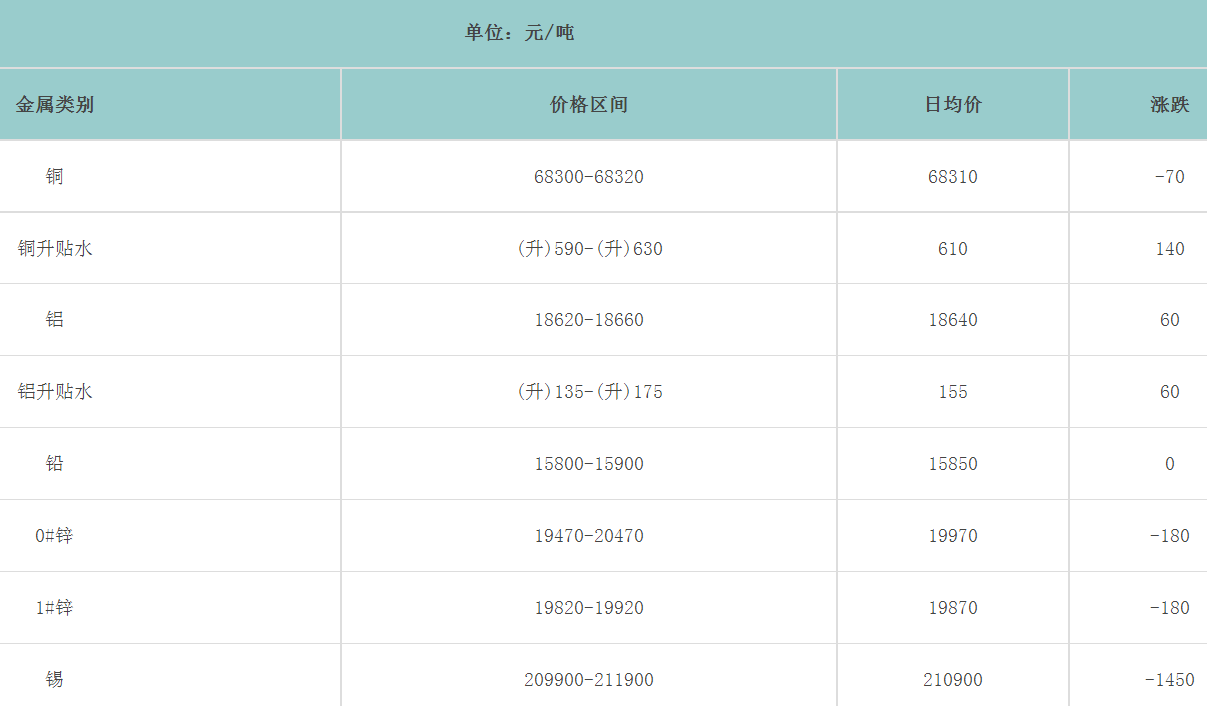The width and height of the screenshot is (1207, 706).
Task: Select the 铅 metal name cell
Action: click(x=54, y=464)
